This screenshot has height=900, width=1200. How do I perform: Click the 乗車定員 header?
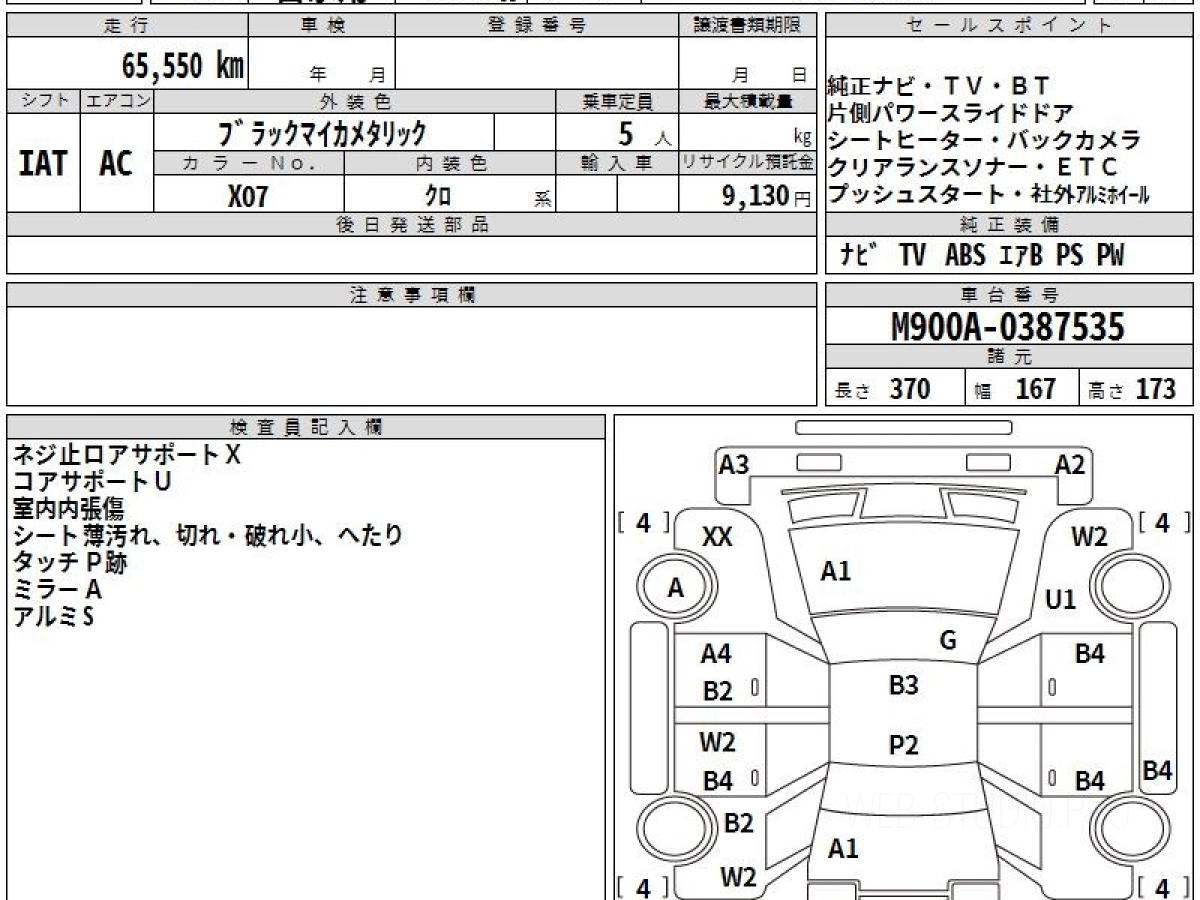click(617, 101)
